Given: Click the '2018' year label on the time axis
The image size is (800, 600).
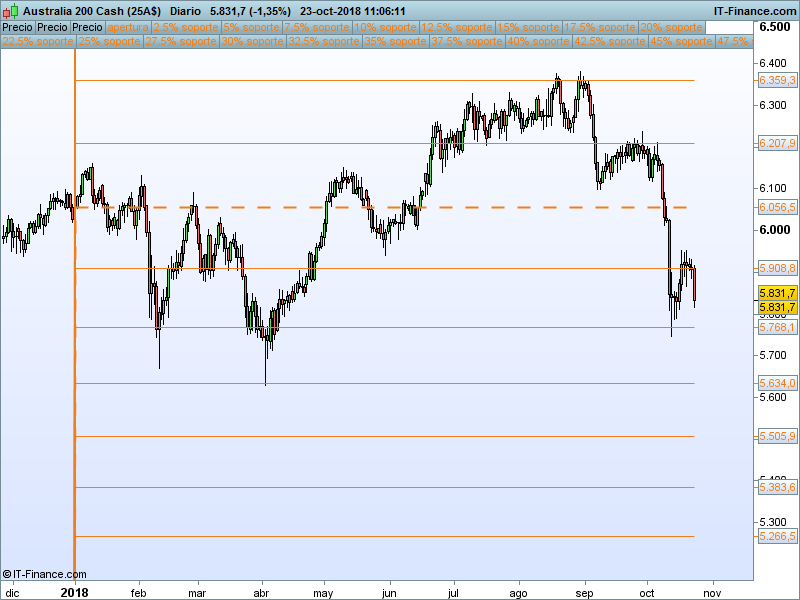Looking at the screenshot, I should [74, 593].
